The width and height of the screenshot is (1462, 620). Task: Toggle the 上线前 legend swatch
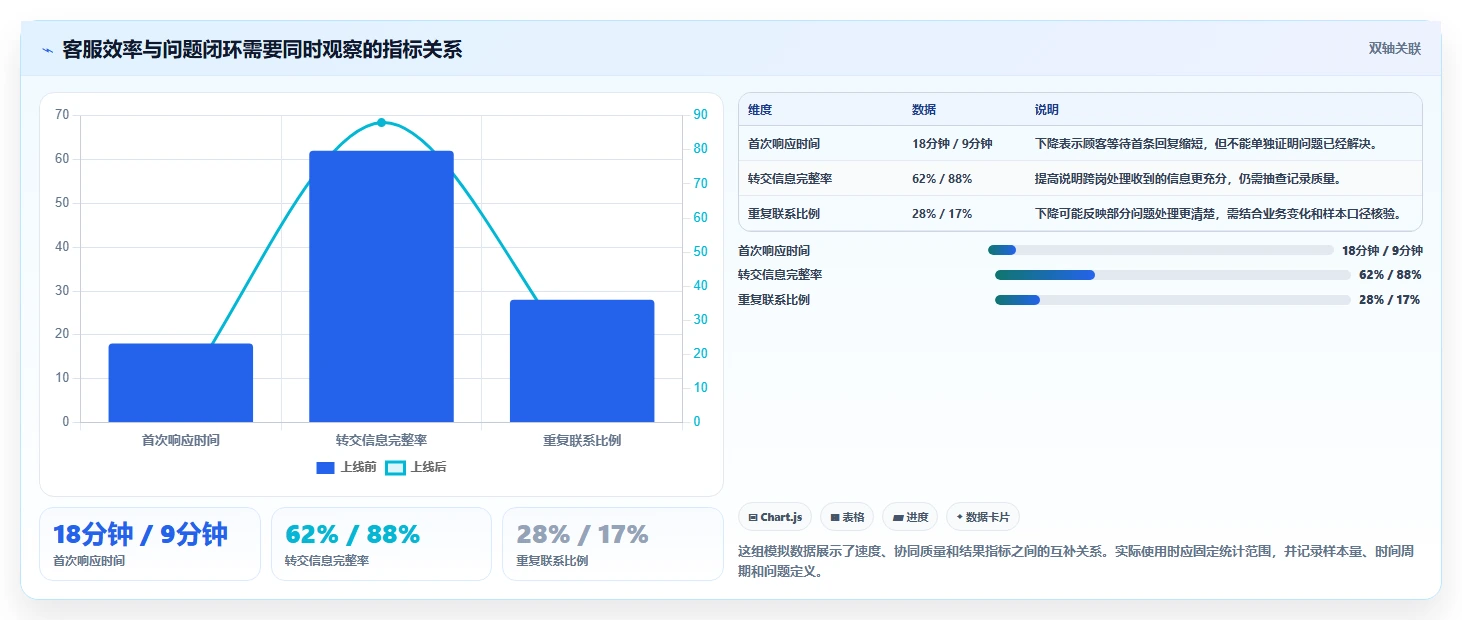[325, 467]
